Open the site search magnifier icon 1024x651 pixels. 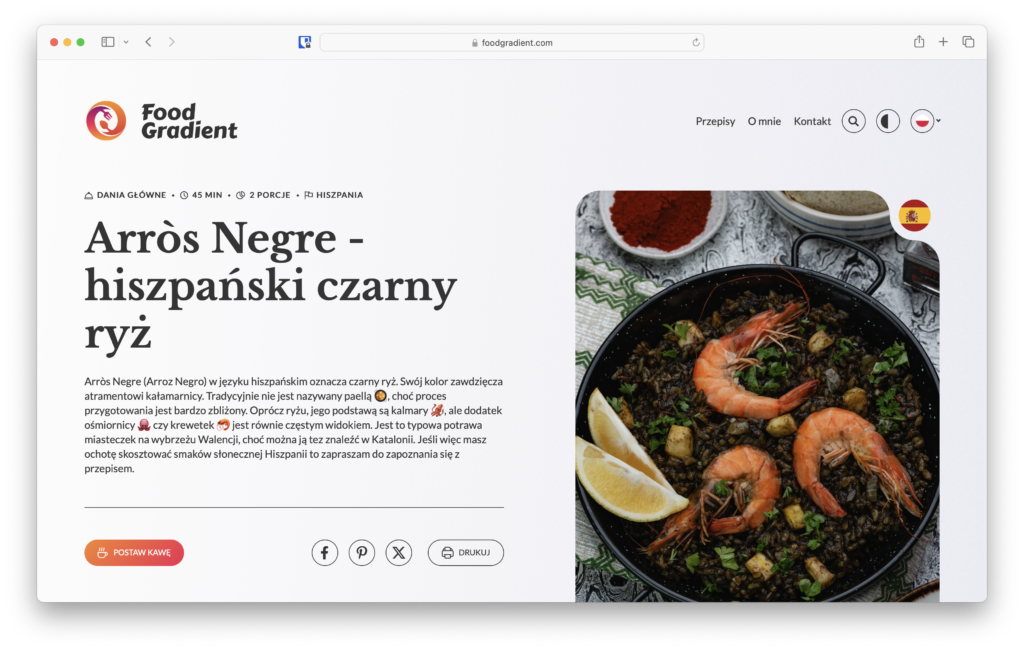point(853,121)
